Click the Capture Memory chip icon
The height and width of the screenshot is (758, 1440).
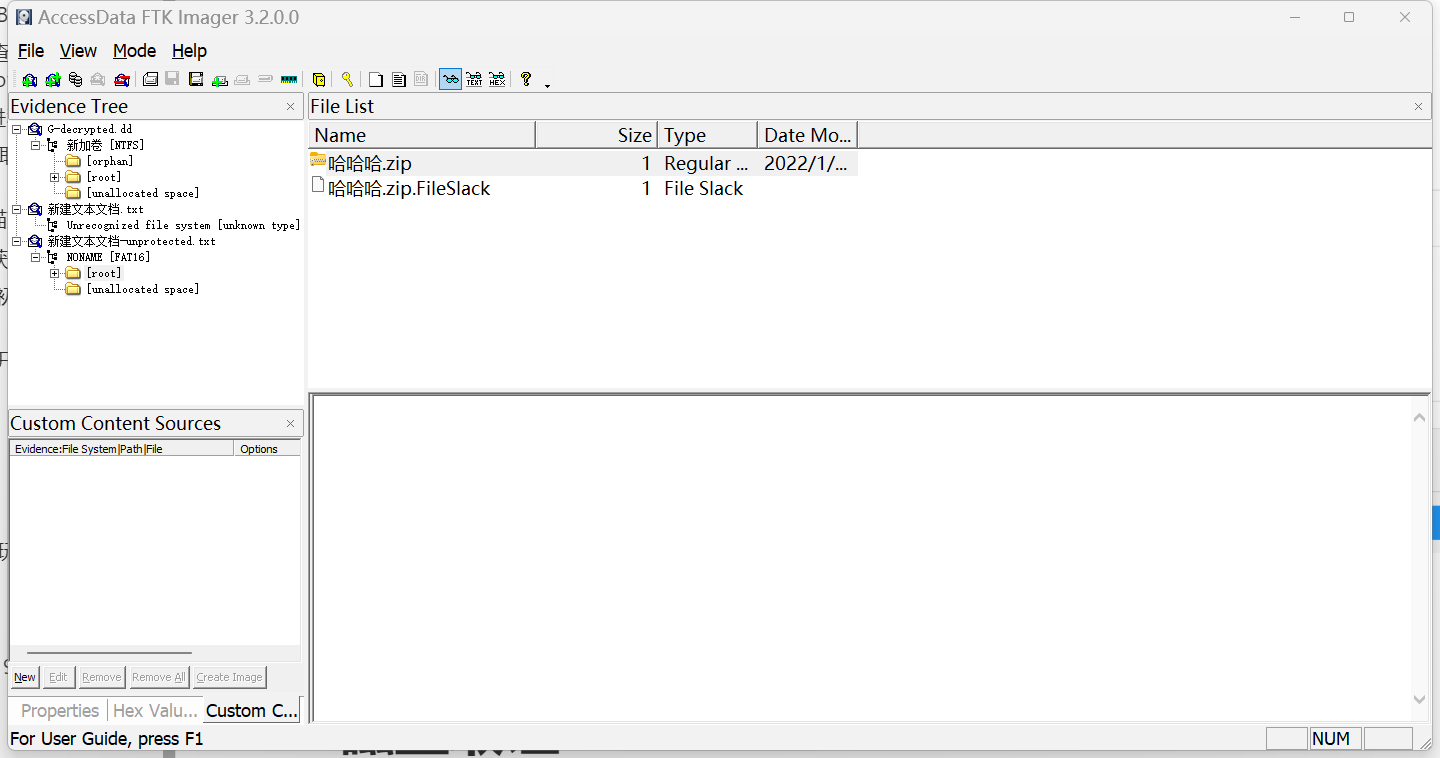click(289, 80)
